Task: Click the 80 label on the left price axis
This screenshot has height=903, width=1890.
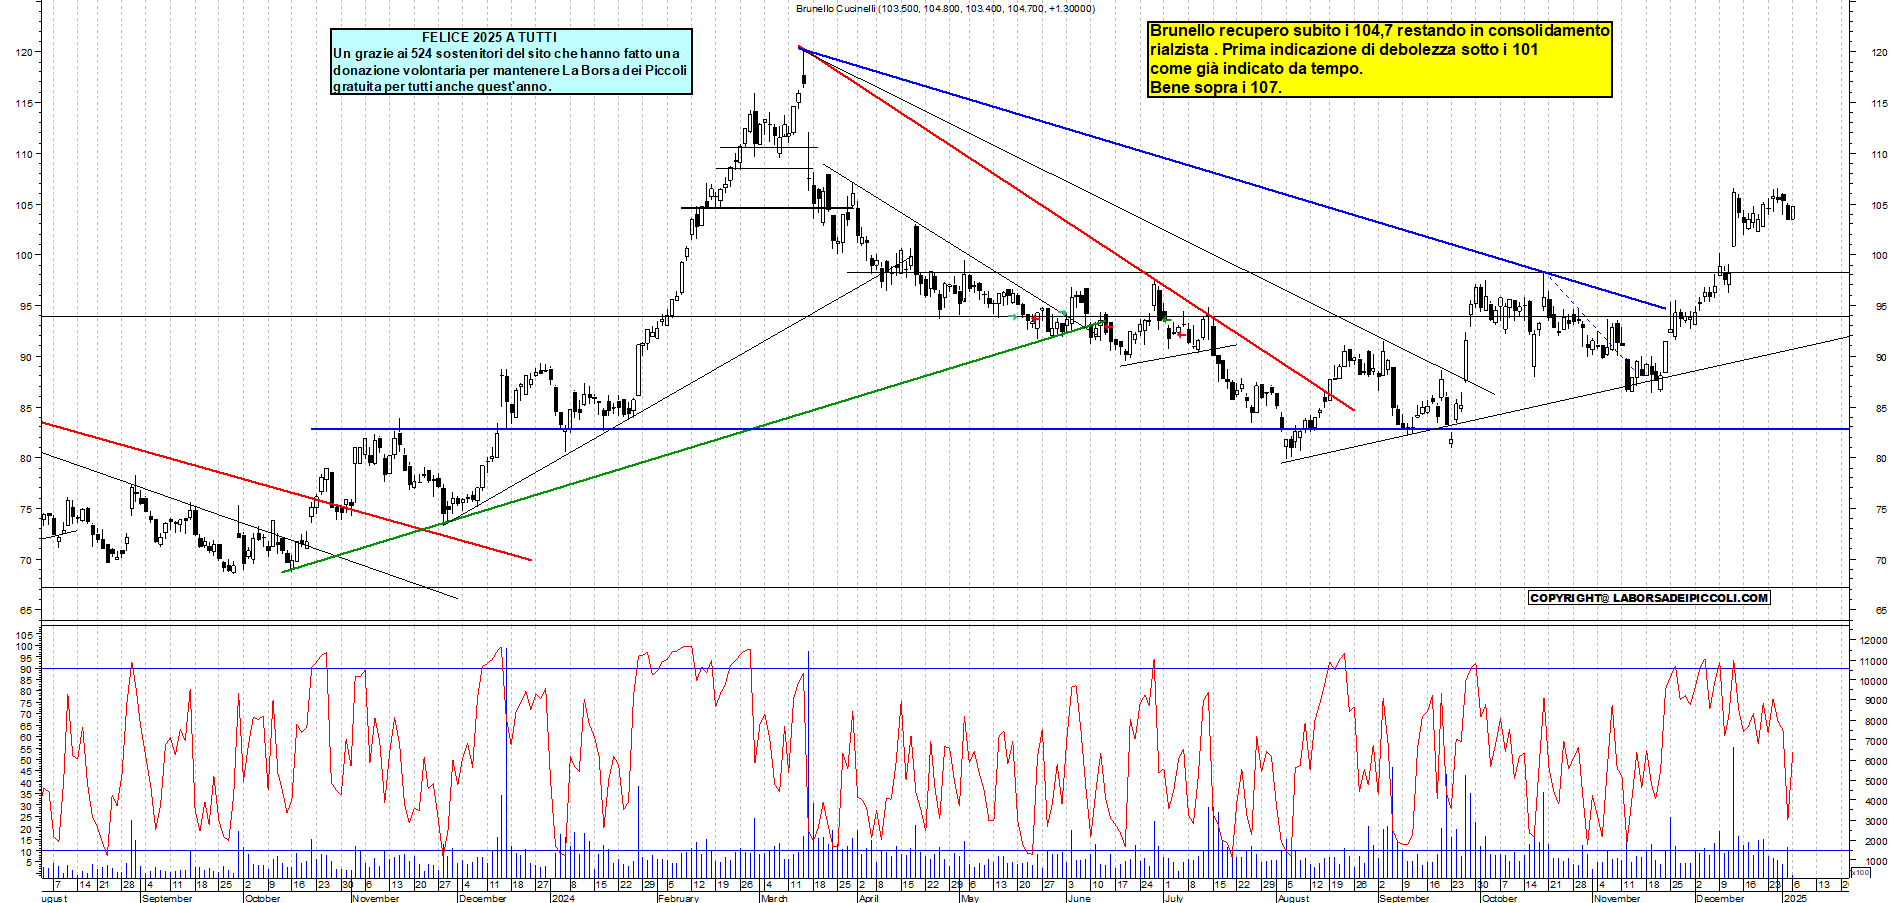Action: 26,458
